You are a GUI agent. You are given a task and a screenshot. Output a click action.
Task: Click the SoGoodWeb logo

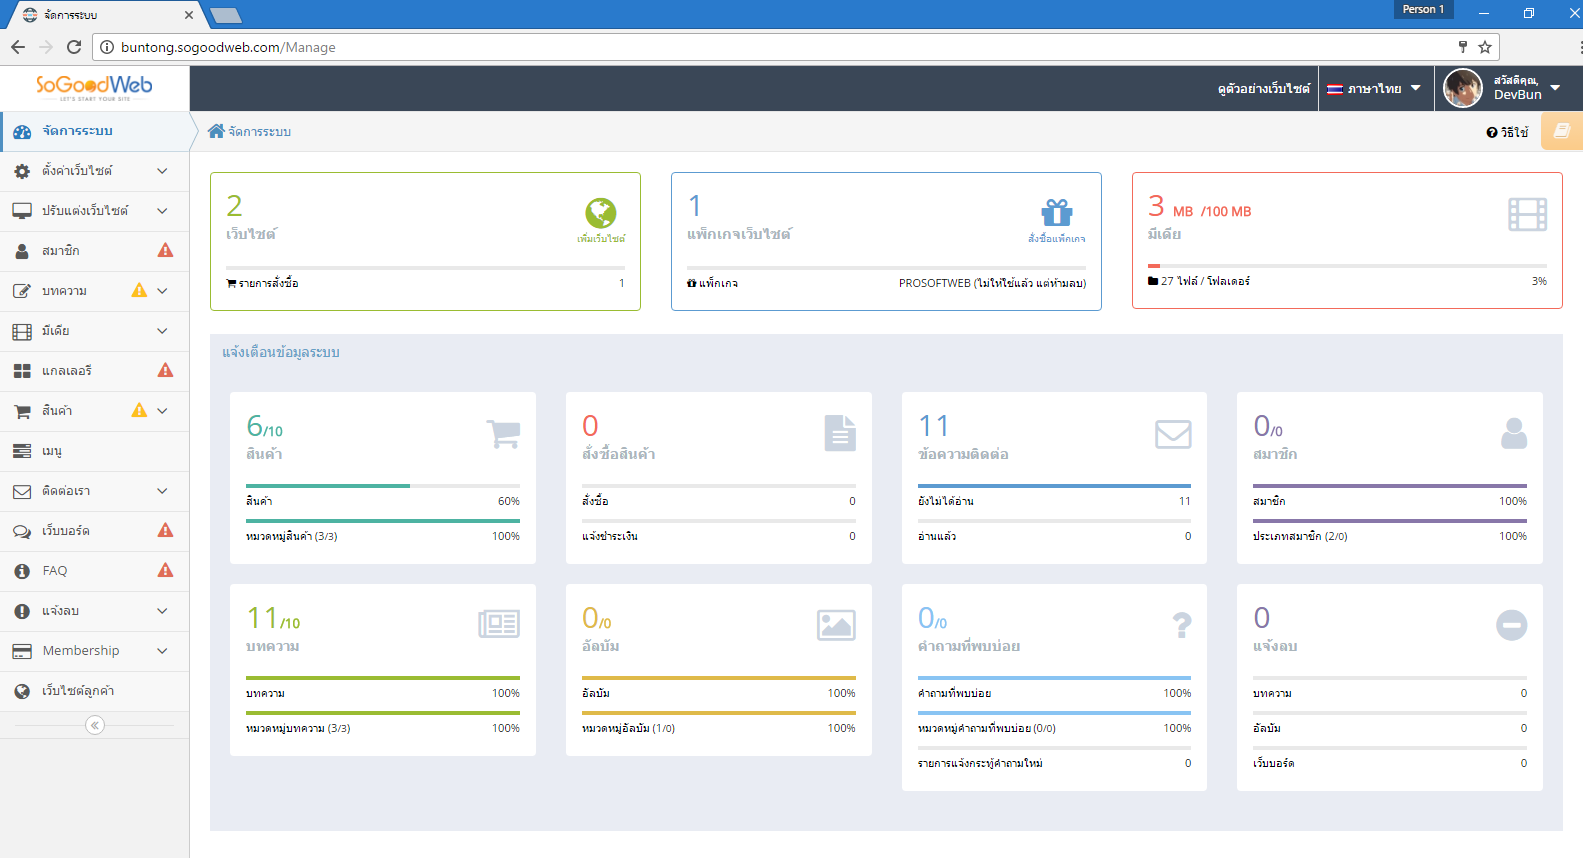[x=94, y=87]
